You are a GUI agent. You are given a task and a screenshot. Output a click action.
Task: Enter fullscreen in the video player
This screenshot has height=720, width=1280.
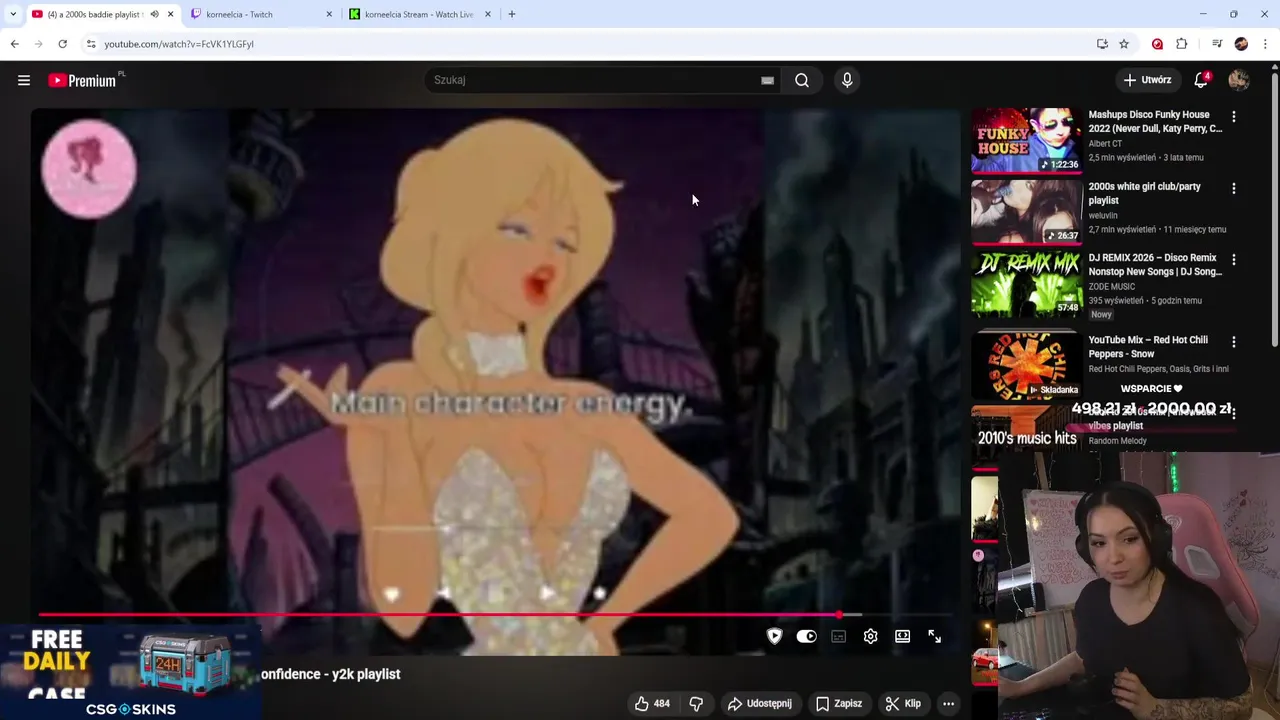pos(934,636)
